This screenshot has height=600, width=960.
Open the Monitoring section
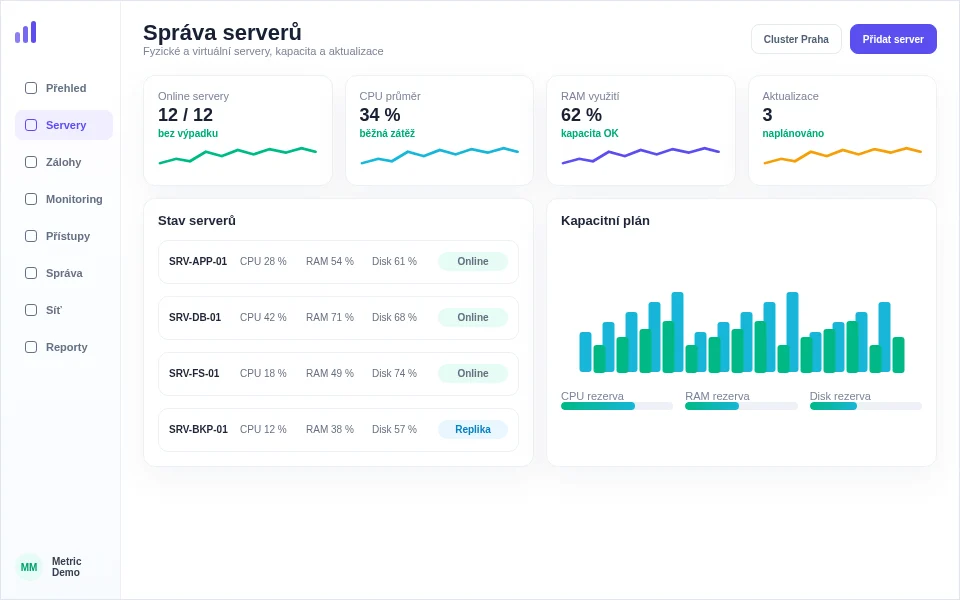(64, 199)
